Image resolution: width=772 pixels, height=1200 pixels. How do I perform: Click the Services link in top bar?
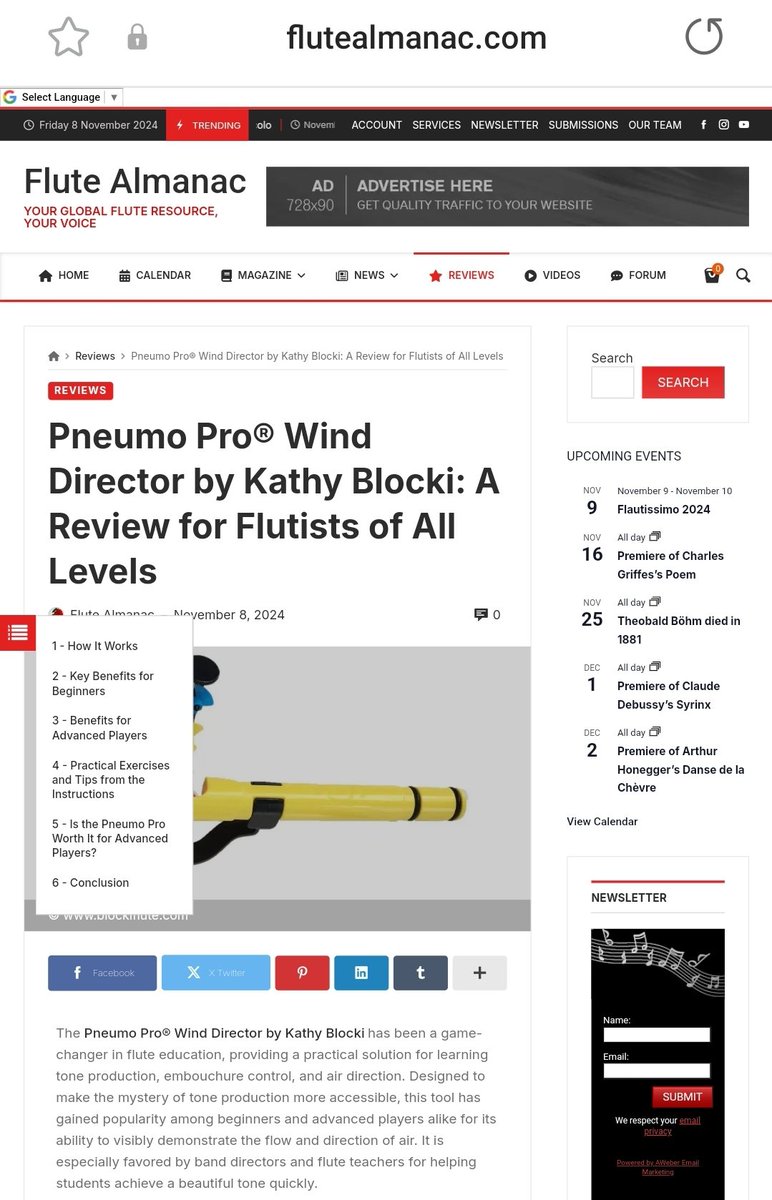pos(437,125)
